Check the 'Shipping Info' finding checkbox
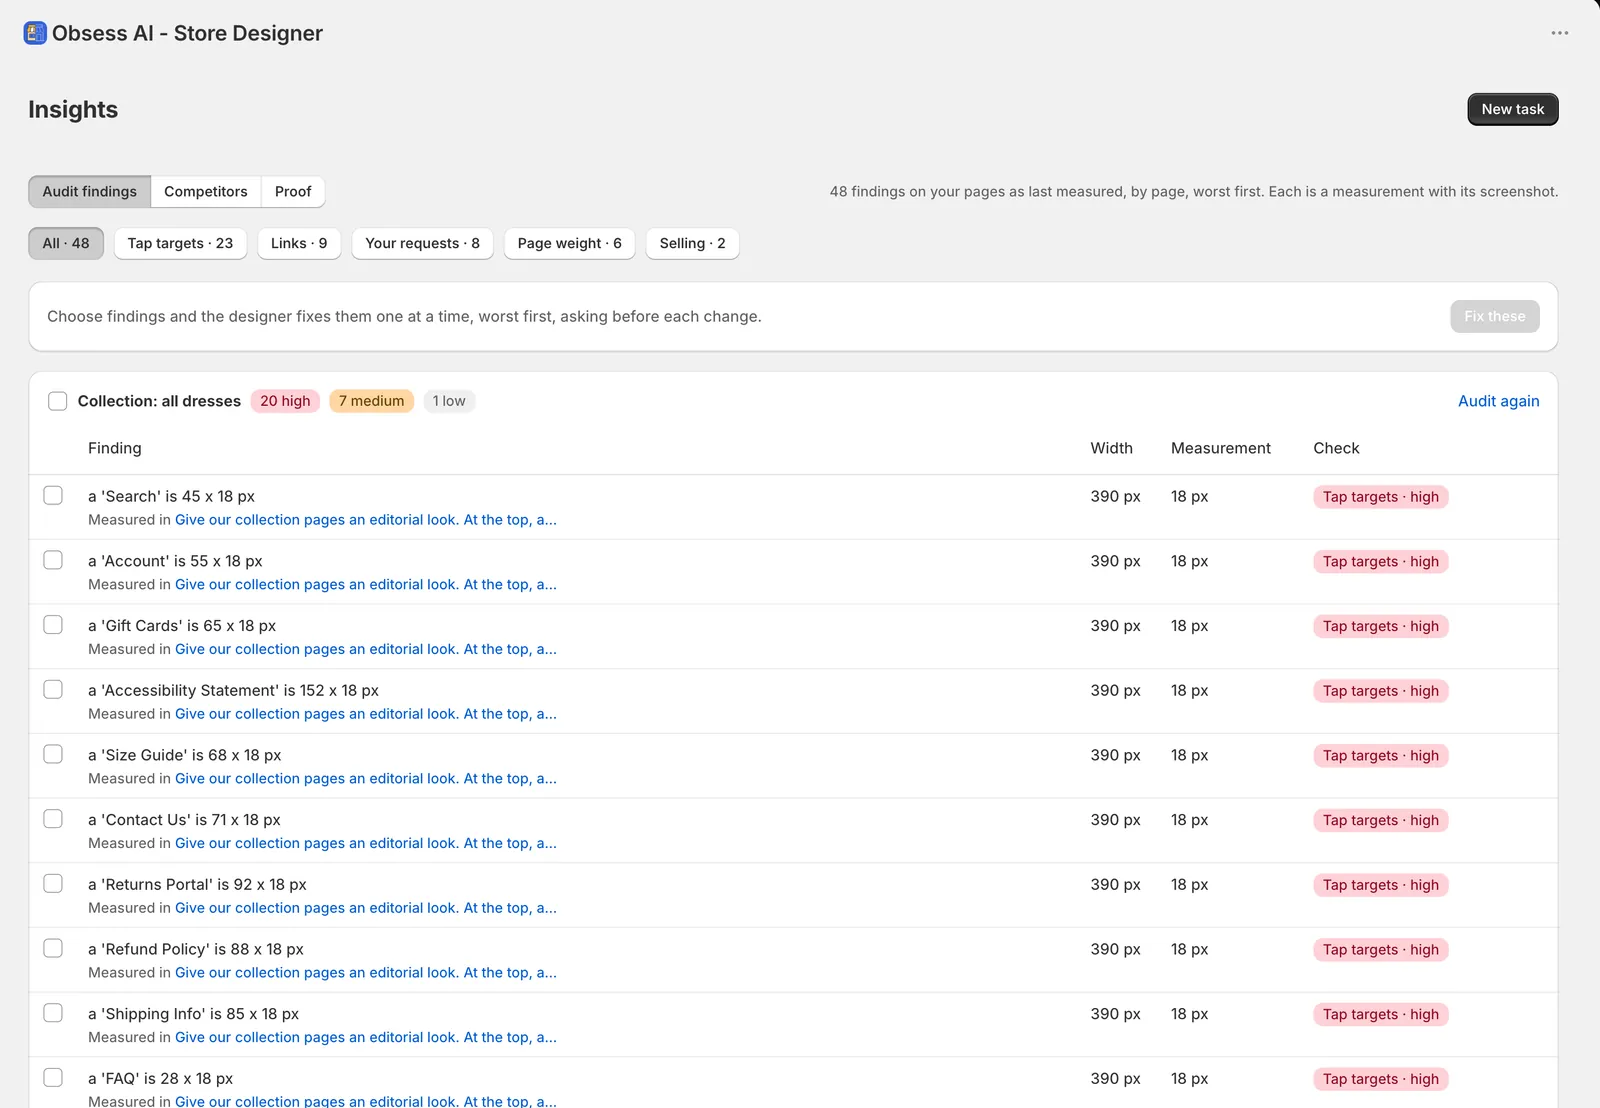This screenshot has width=1600, height=1108. (x=53, y=1013)
